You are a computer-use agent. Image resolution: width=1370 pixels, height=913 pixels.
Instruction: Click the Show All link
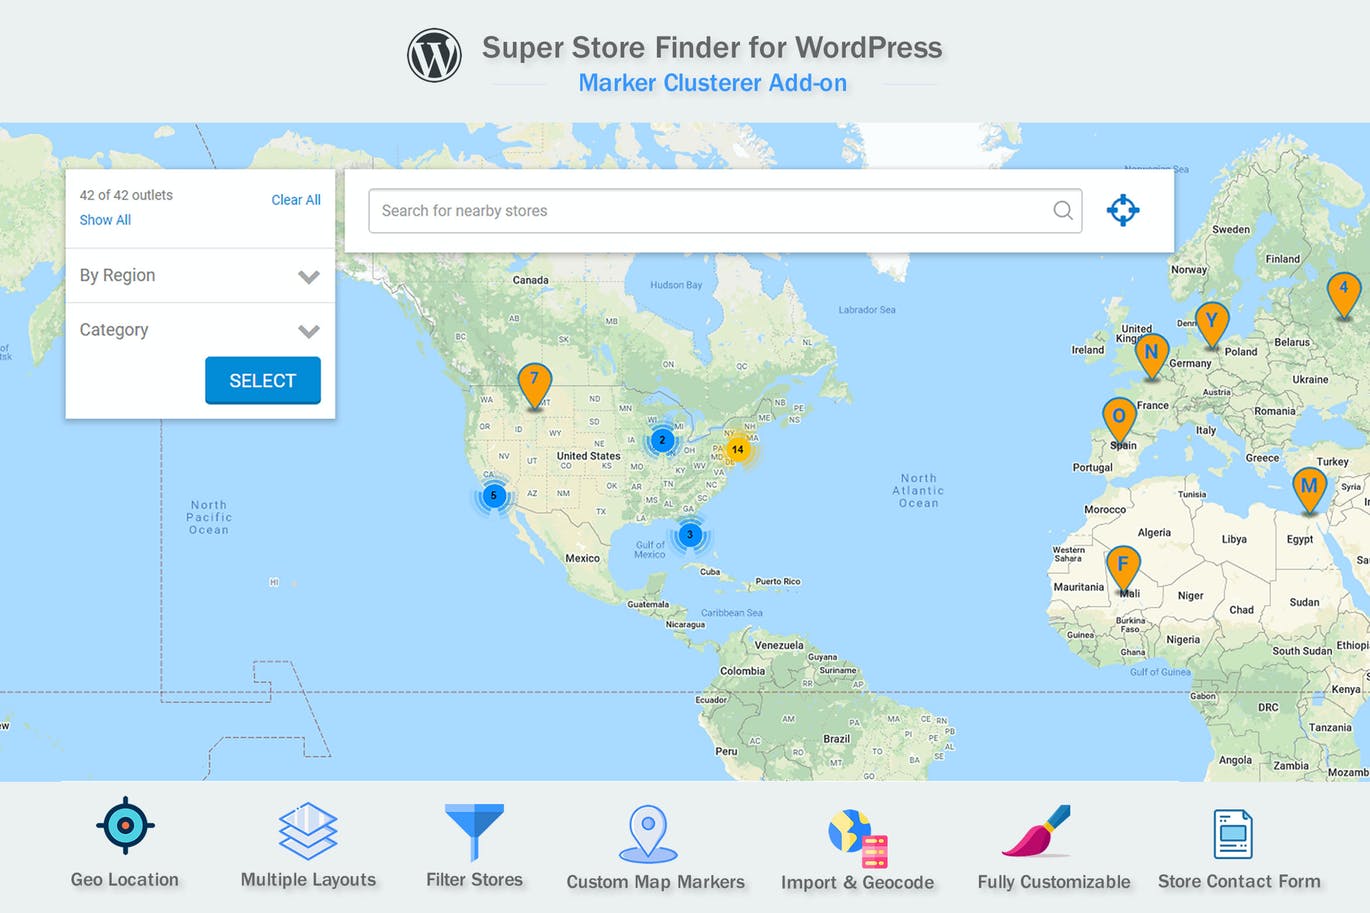click(105, 220)
